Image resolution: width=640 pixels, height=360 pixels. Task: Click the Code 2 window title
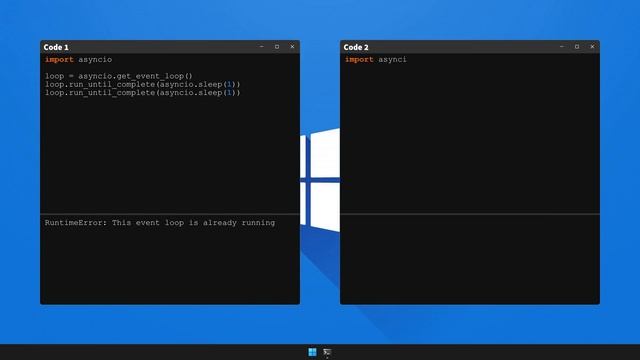356,47
